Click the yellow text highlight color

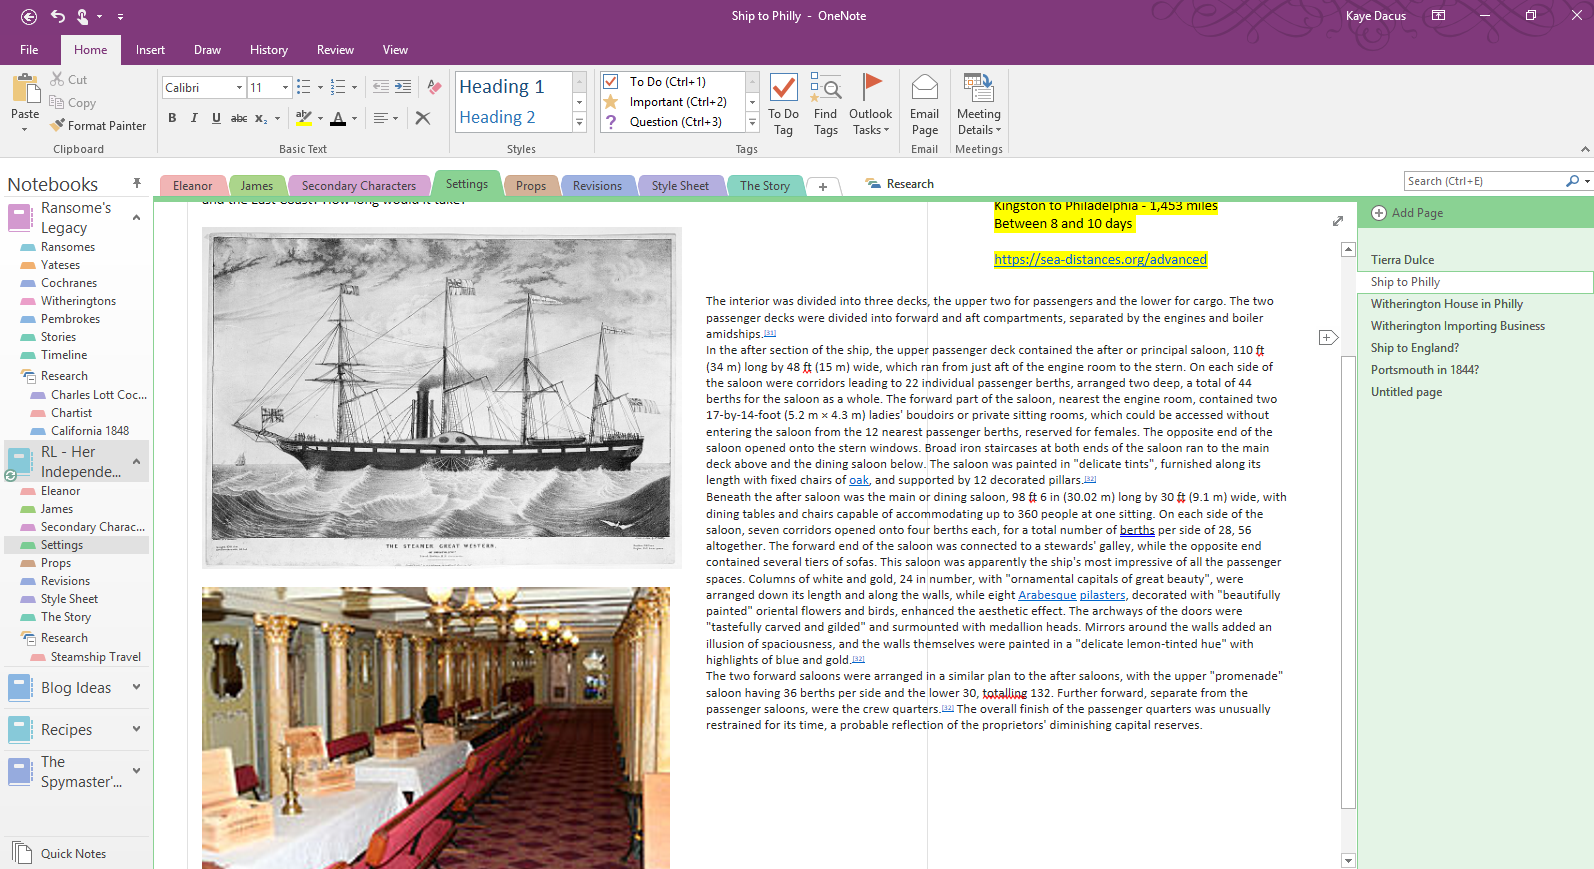[303, 118]
